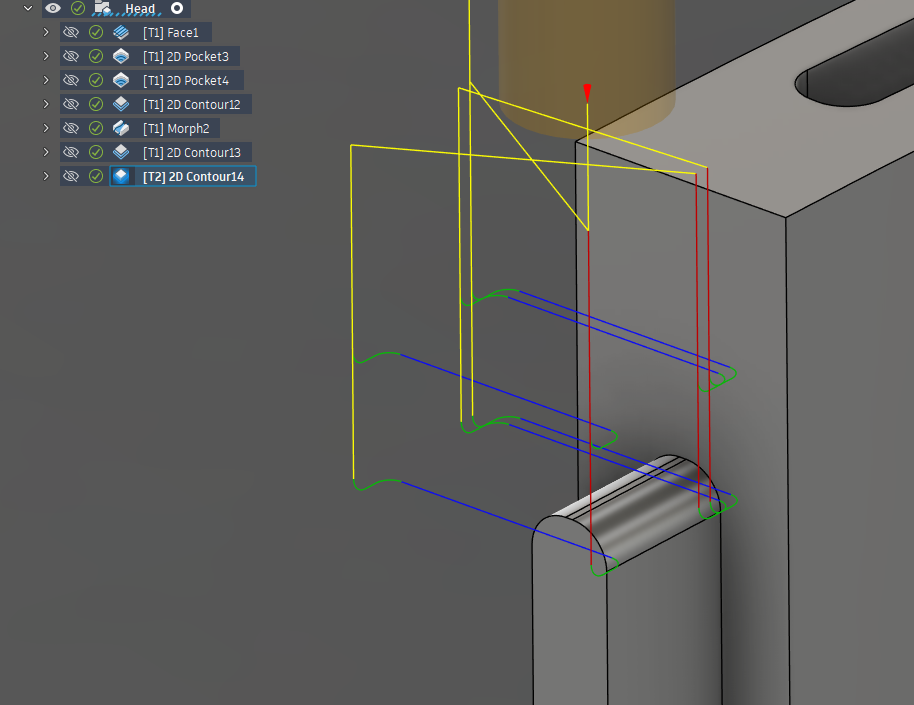
Task: Click the 2D Contour13 contour icon
Action: 121,152
